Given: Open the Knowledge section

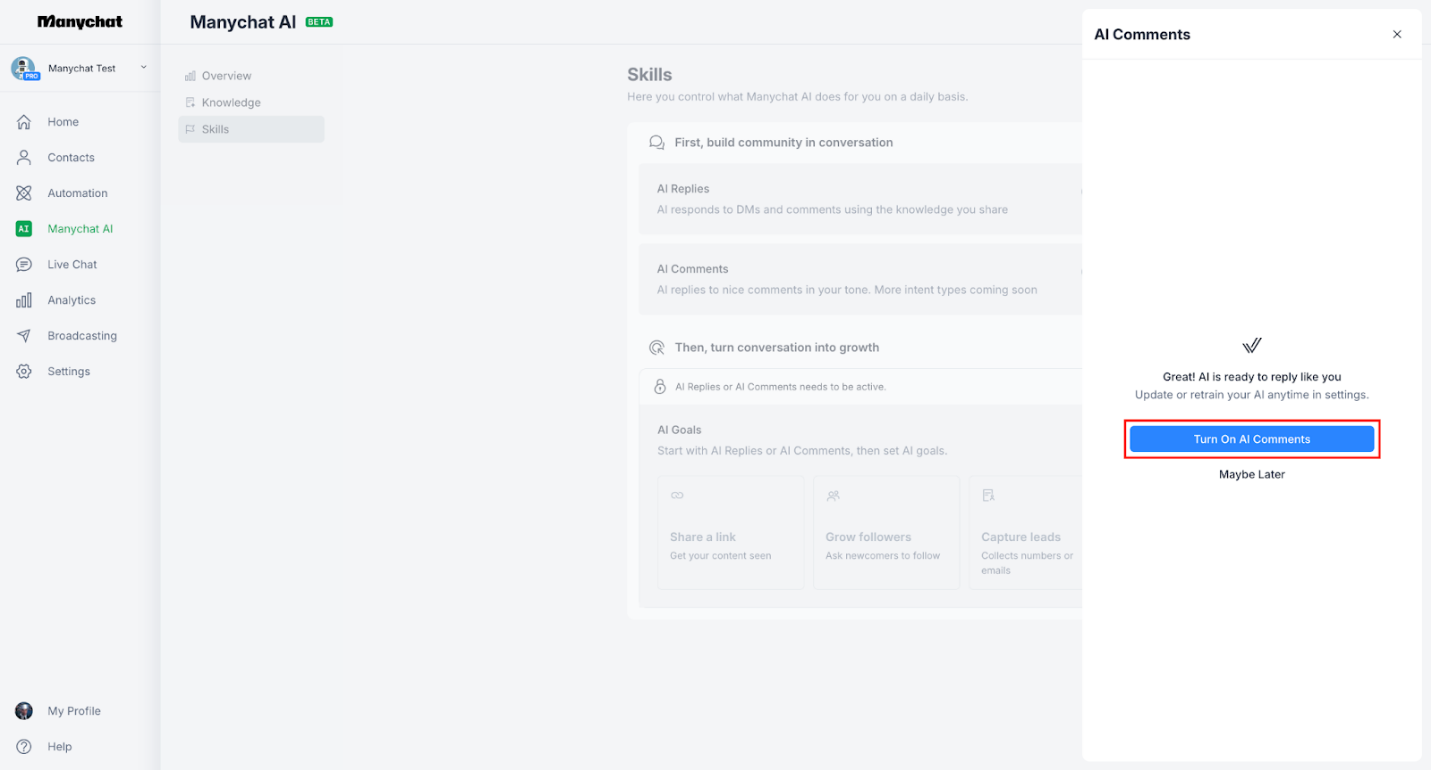Looking at the screenshot, I should point(232,102).
